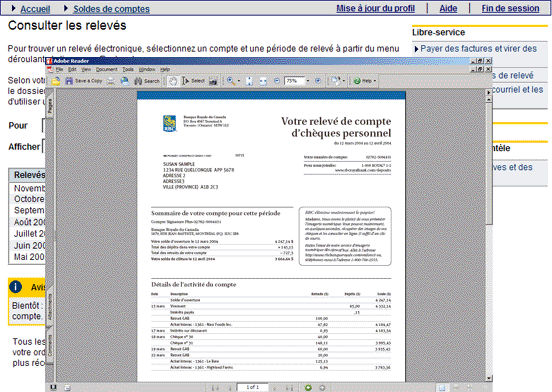Open the Edit menu

(x=72, y=69)
